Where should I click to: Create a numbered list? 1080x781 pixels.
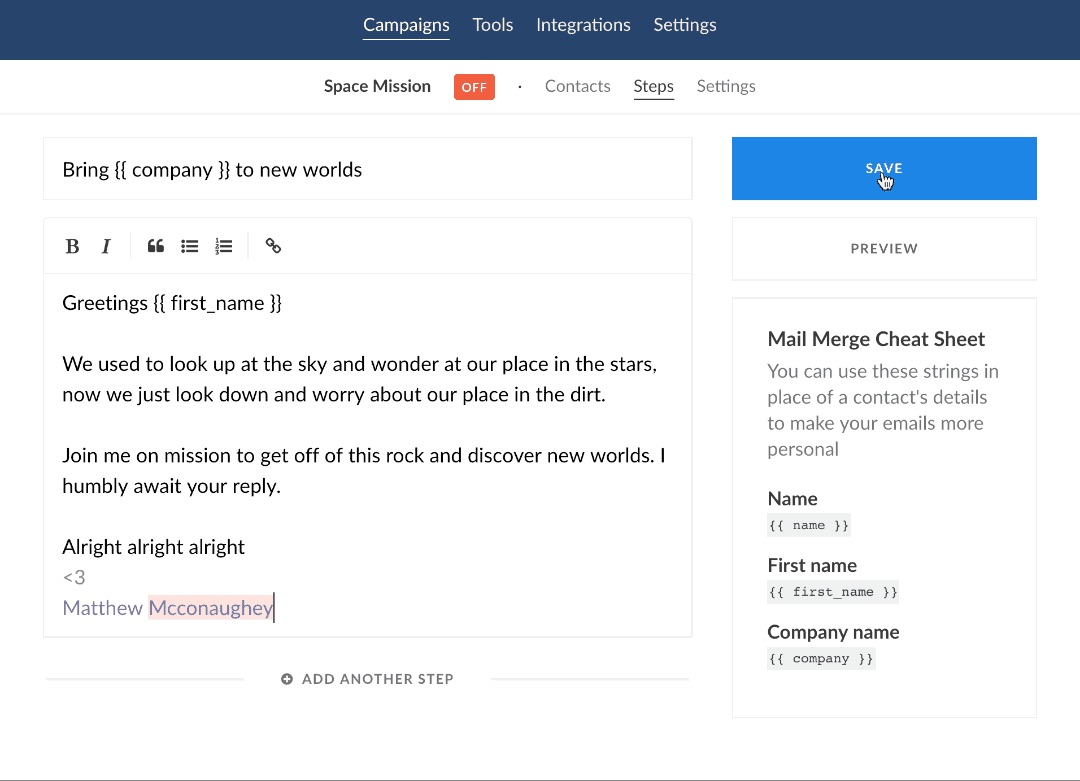coord(224,246)
